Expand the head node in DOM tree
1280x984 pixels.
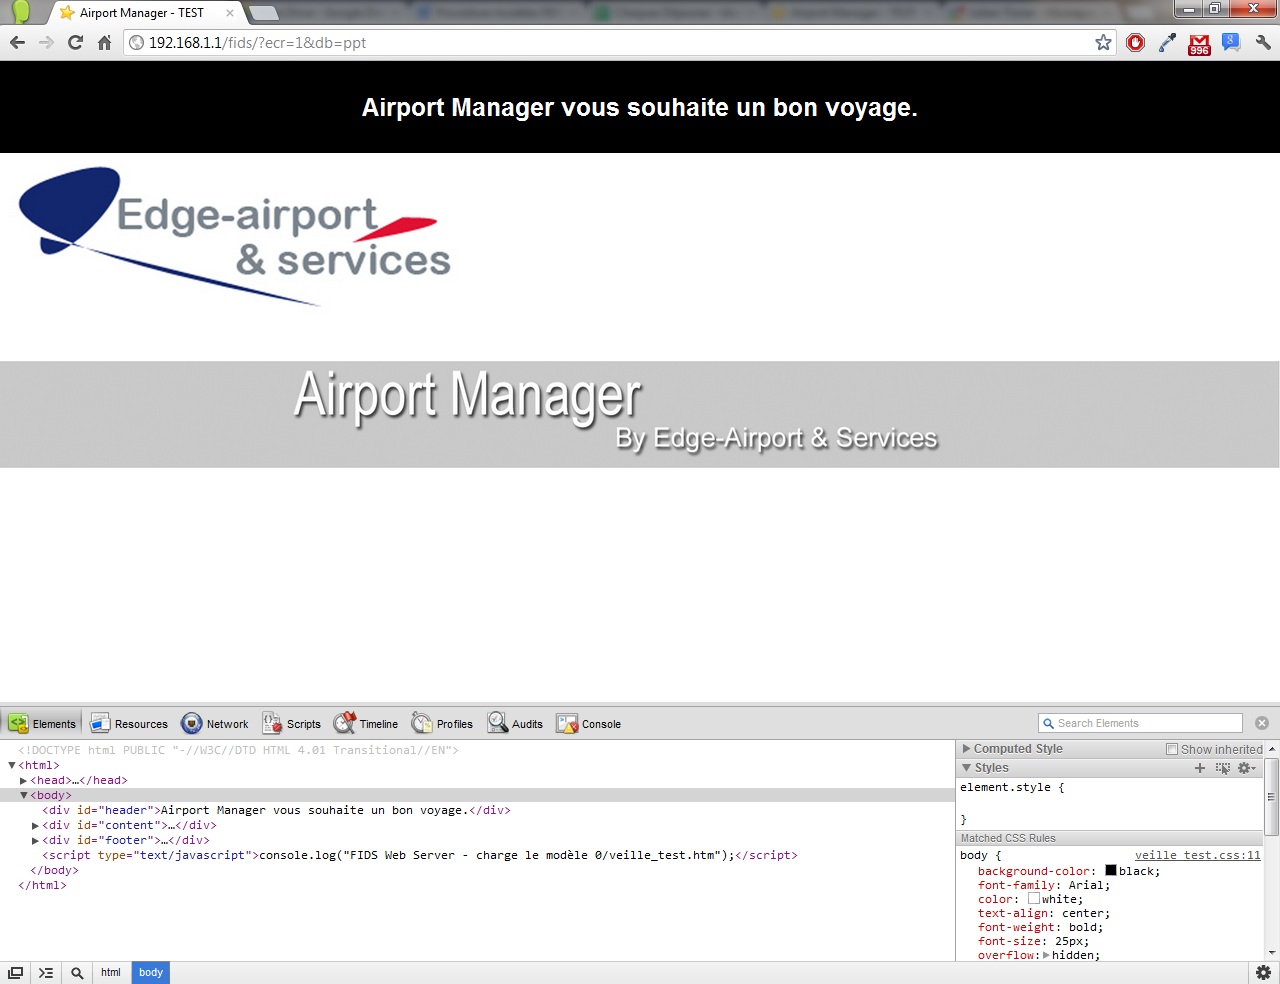(x=24, y=780)
